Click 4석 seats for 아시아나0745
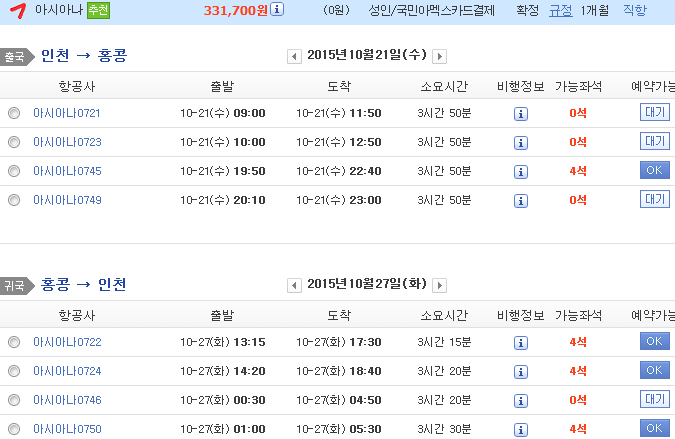 point(578,171)
